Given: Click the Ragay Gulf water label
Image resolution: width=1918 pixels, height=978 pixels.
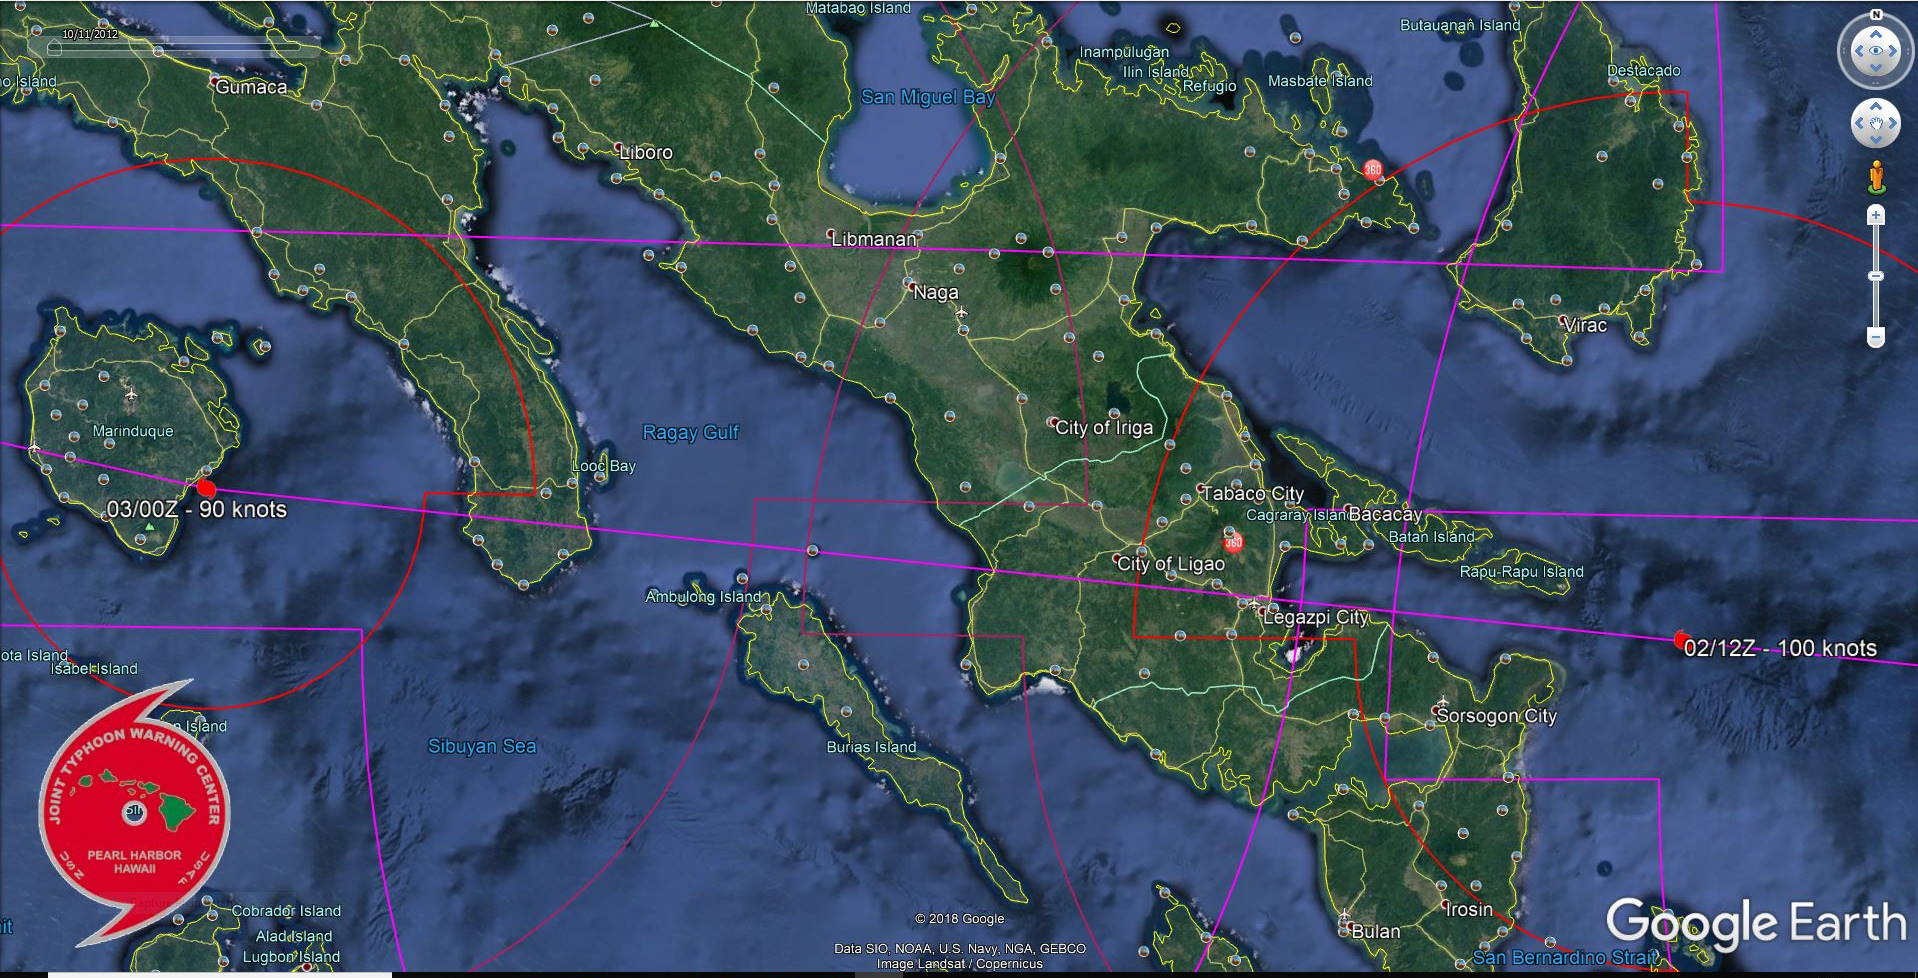Looking at the screenshot, I should pyautogui.click(x=690, y=432).
